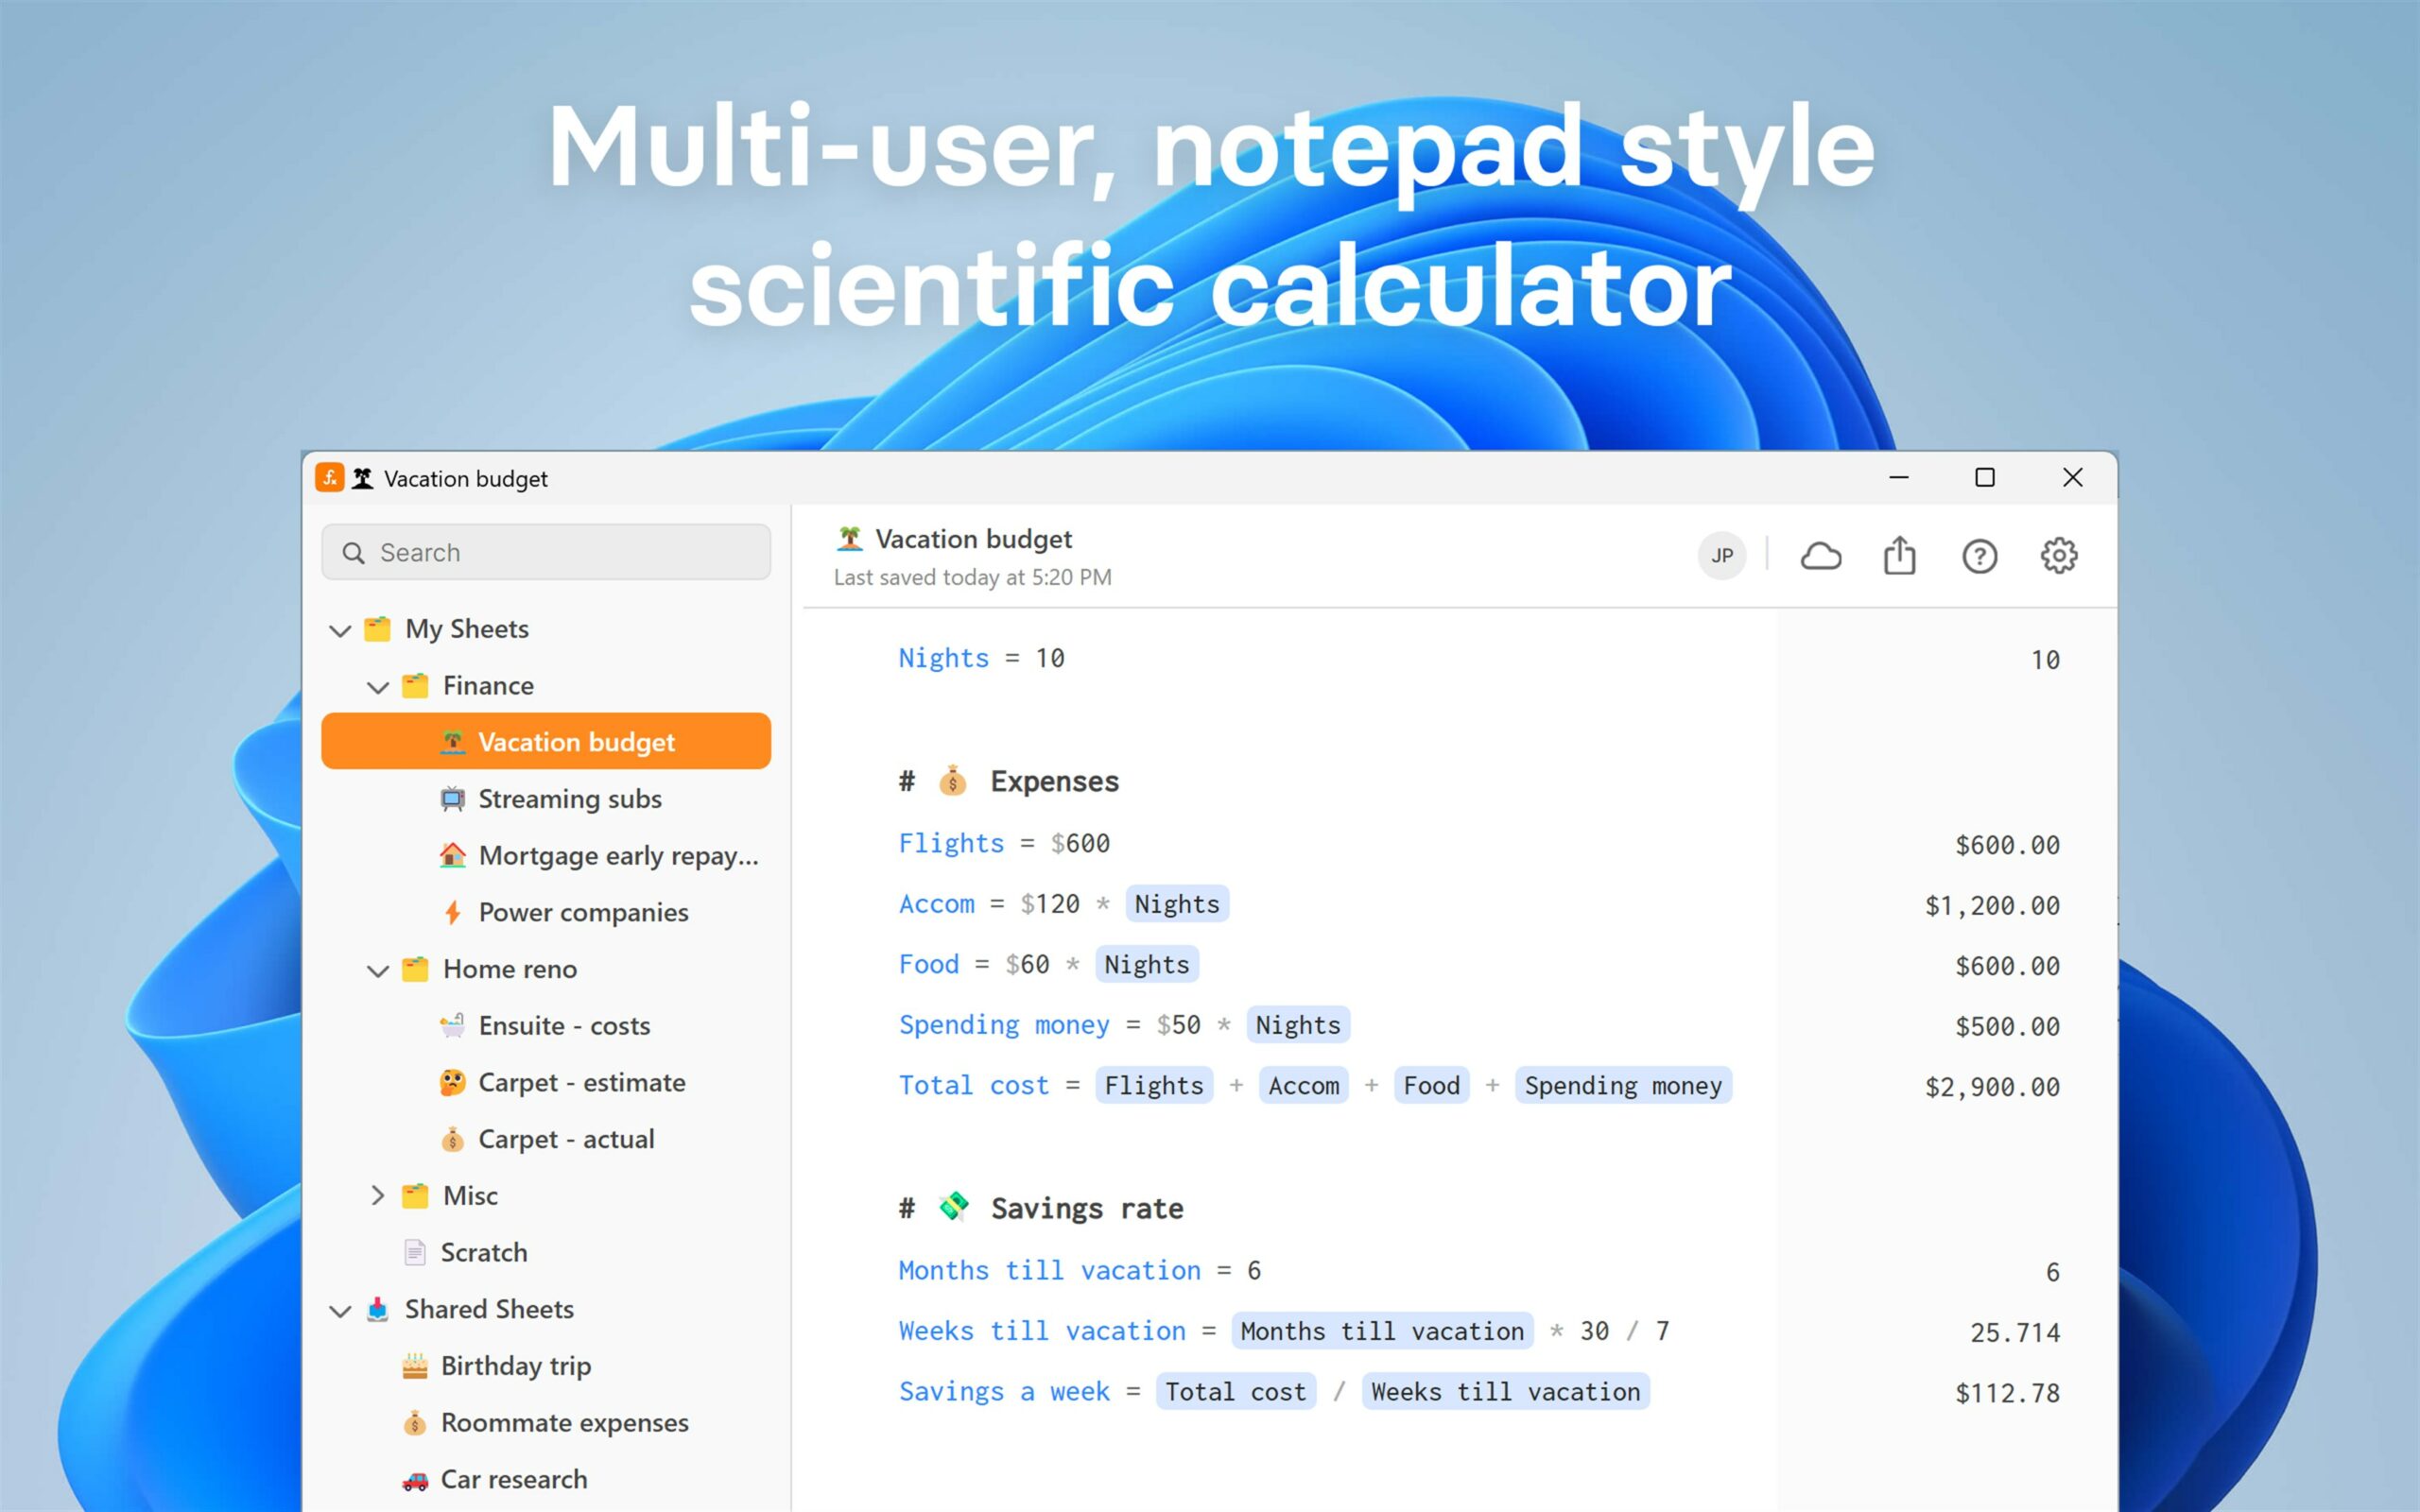Collapse the My Sheets folder
This screenshot has height=1512, width=2420.
click(340, 630)
